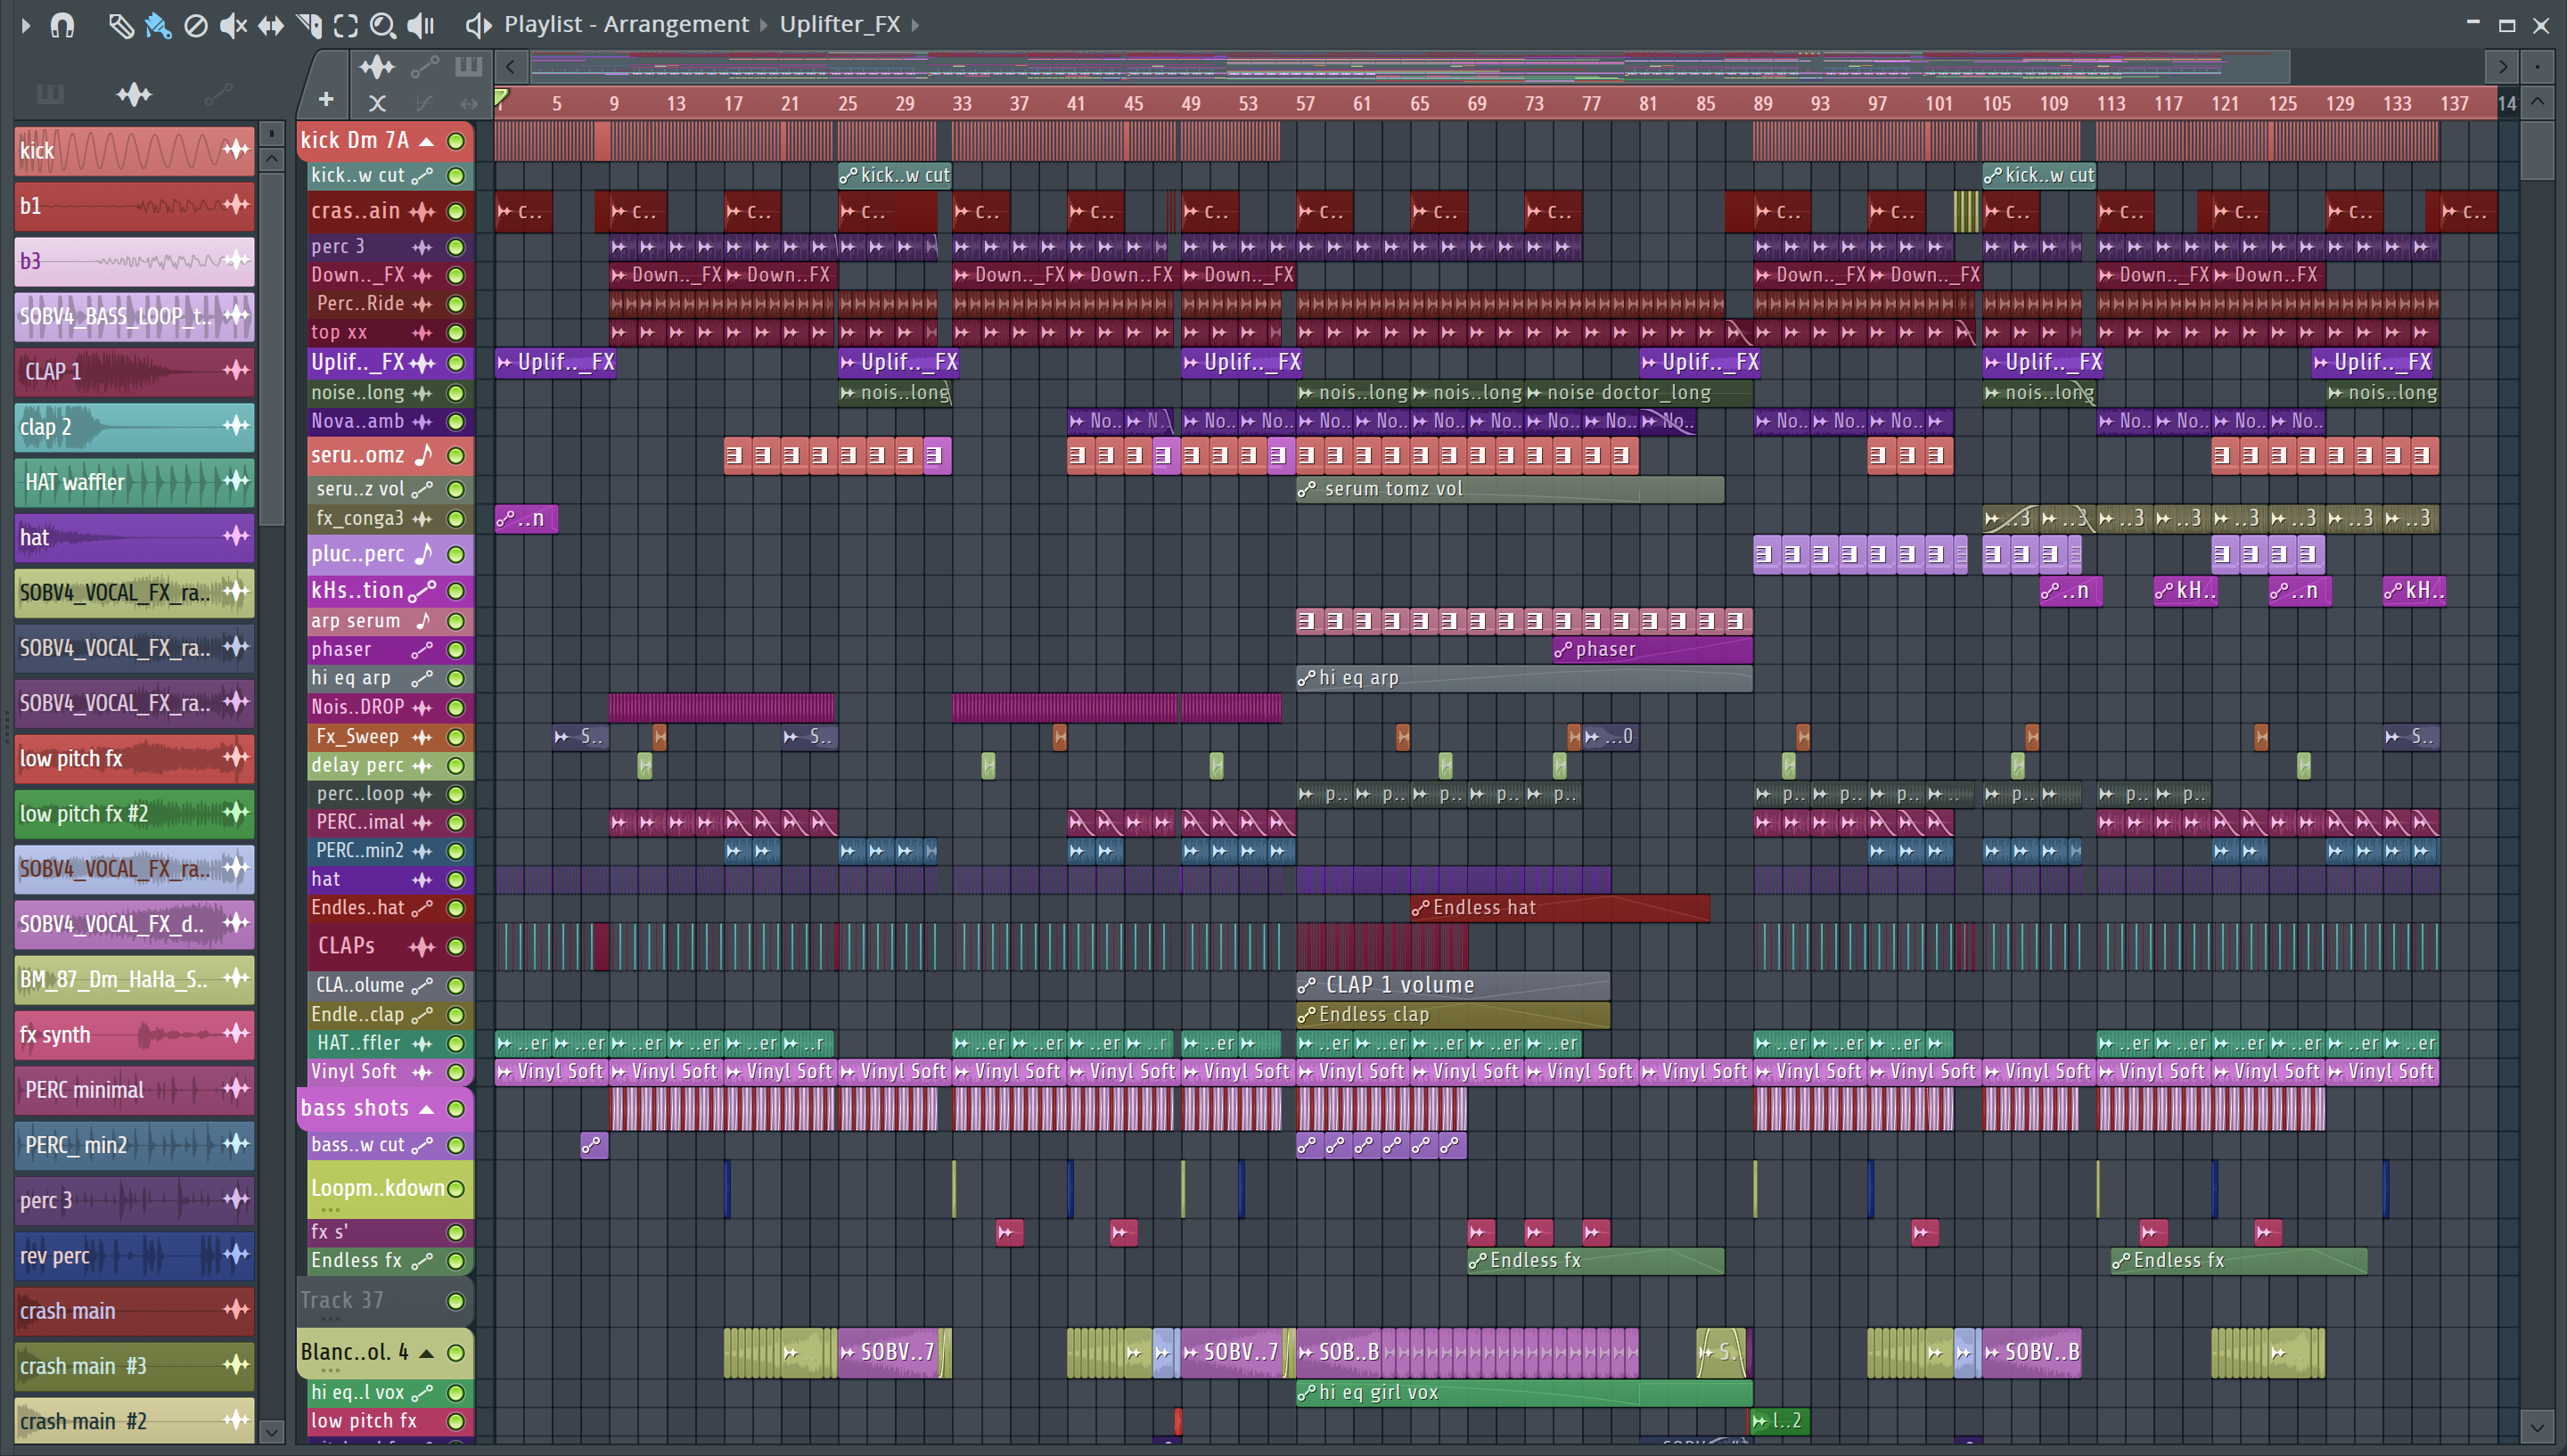Click waveform icon on CLAP 1 picker item
The width and height of the screenshot is (2567, 1456).
click(236, 371)
